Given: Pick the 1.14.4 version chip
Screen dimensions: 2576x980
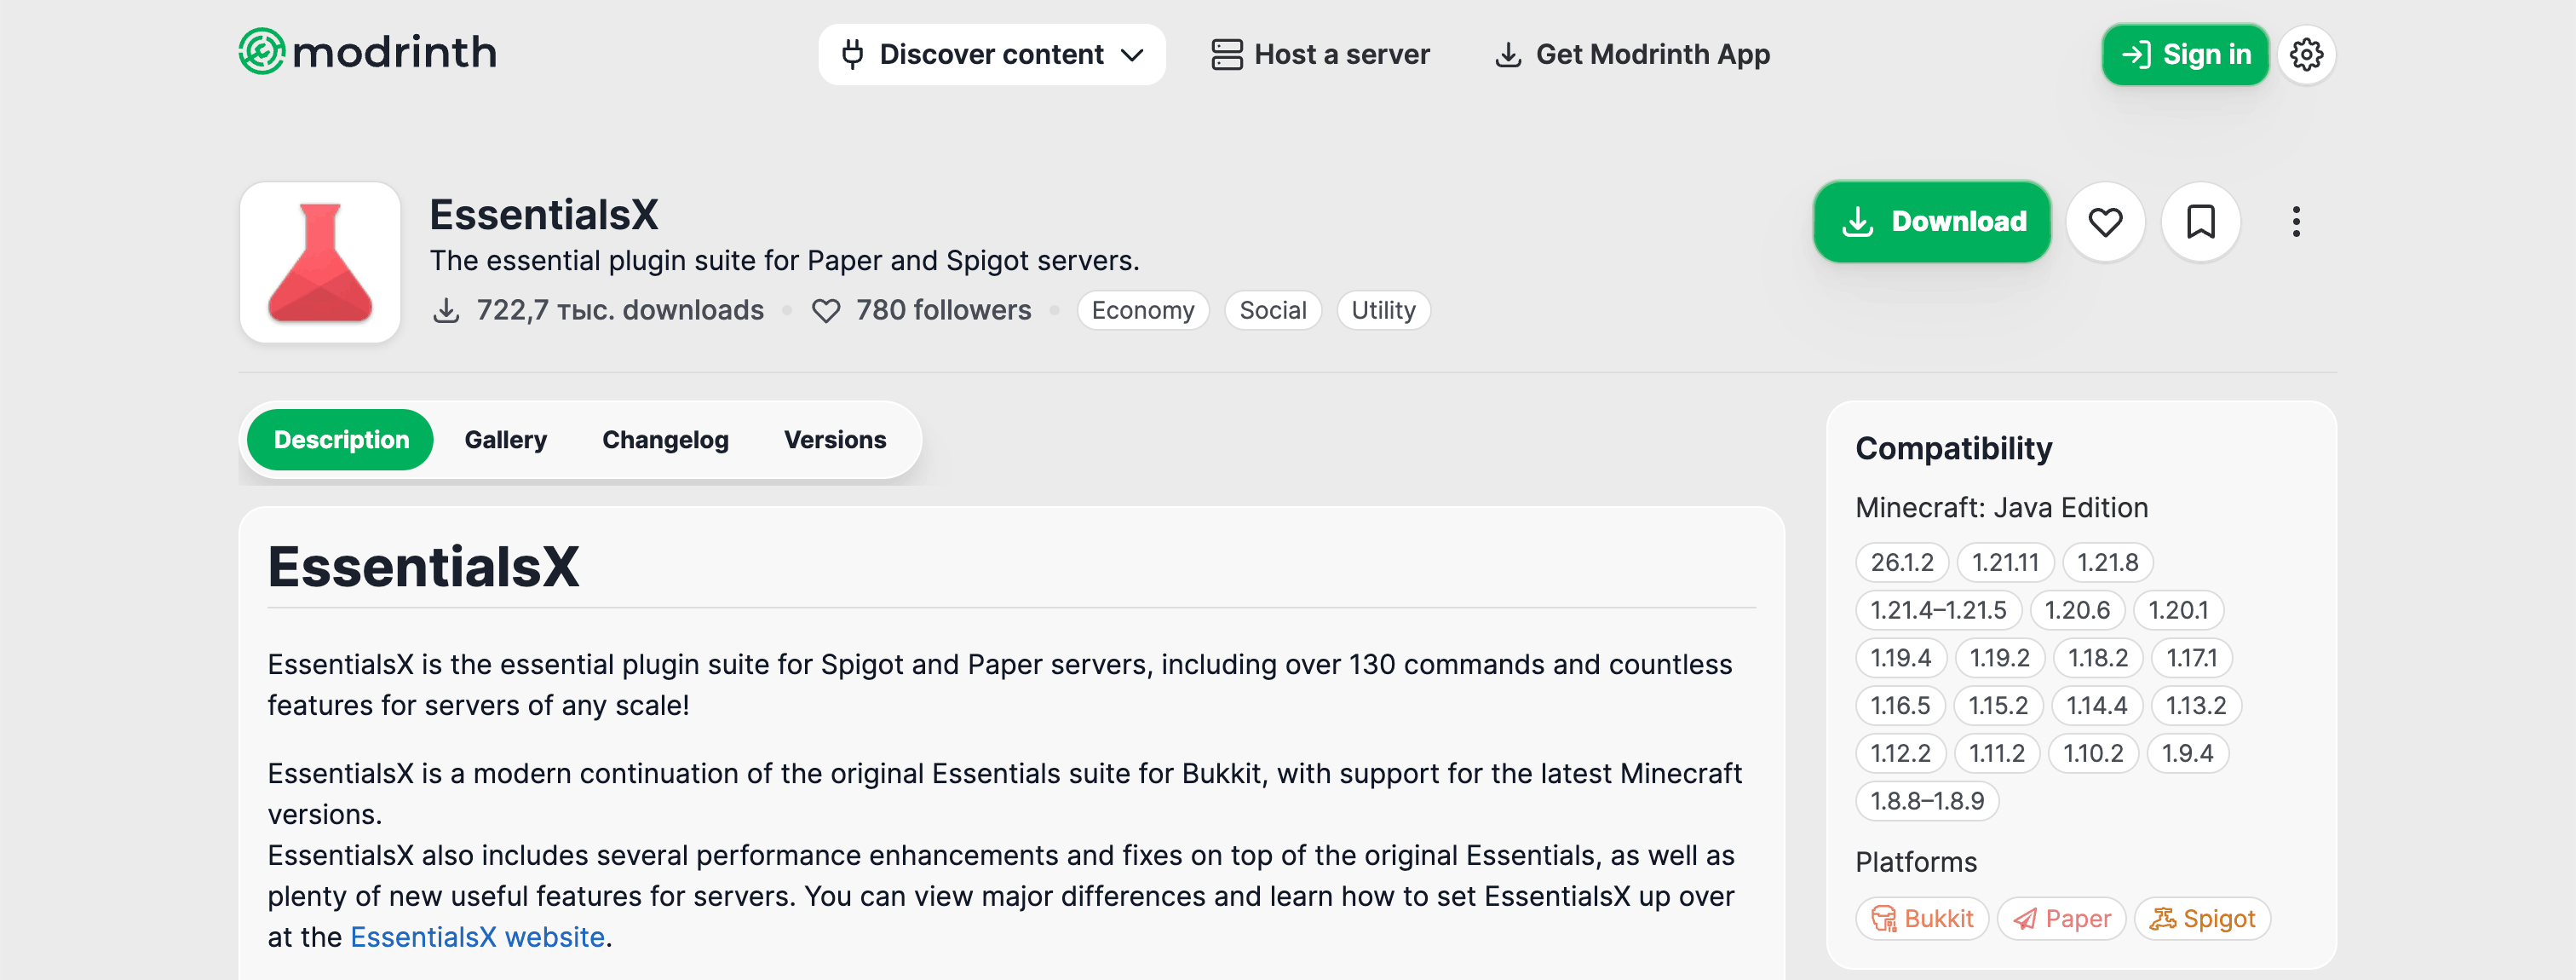Looking at the screenshot, I should click(x=2097, y=705).
